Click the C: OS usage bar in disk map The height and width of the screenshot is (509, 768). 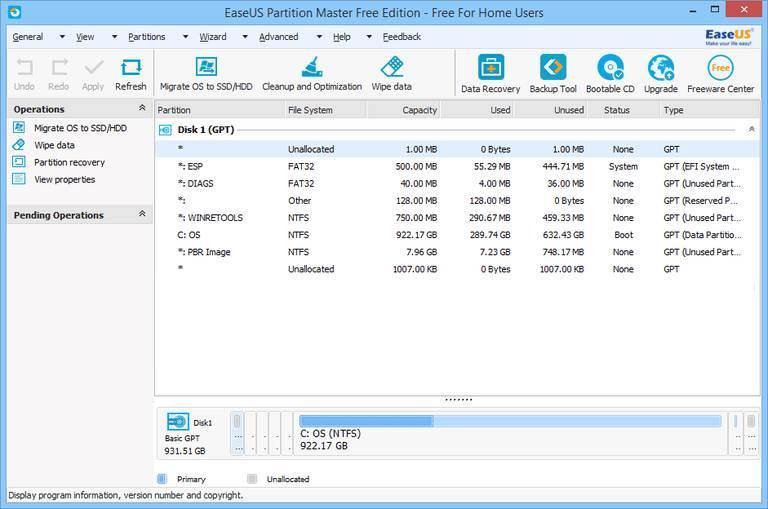[x=510, y=421]
